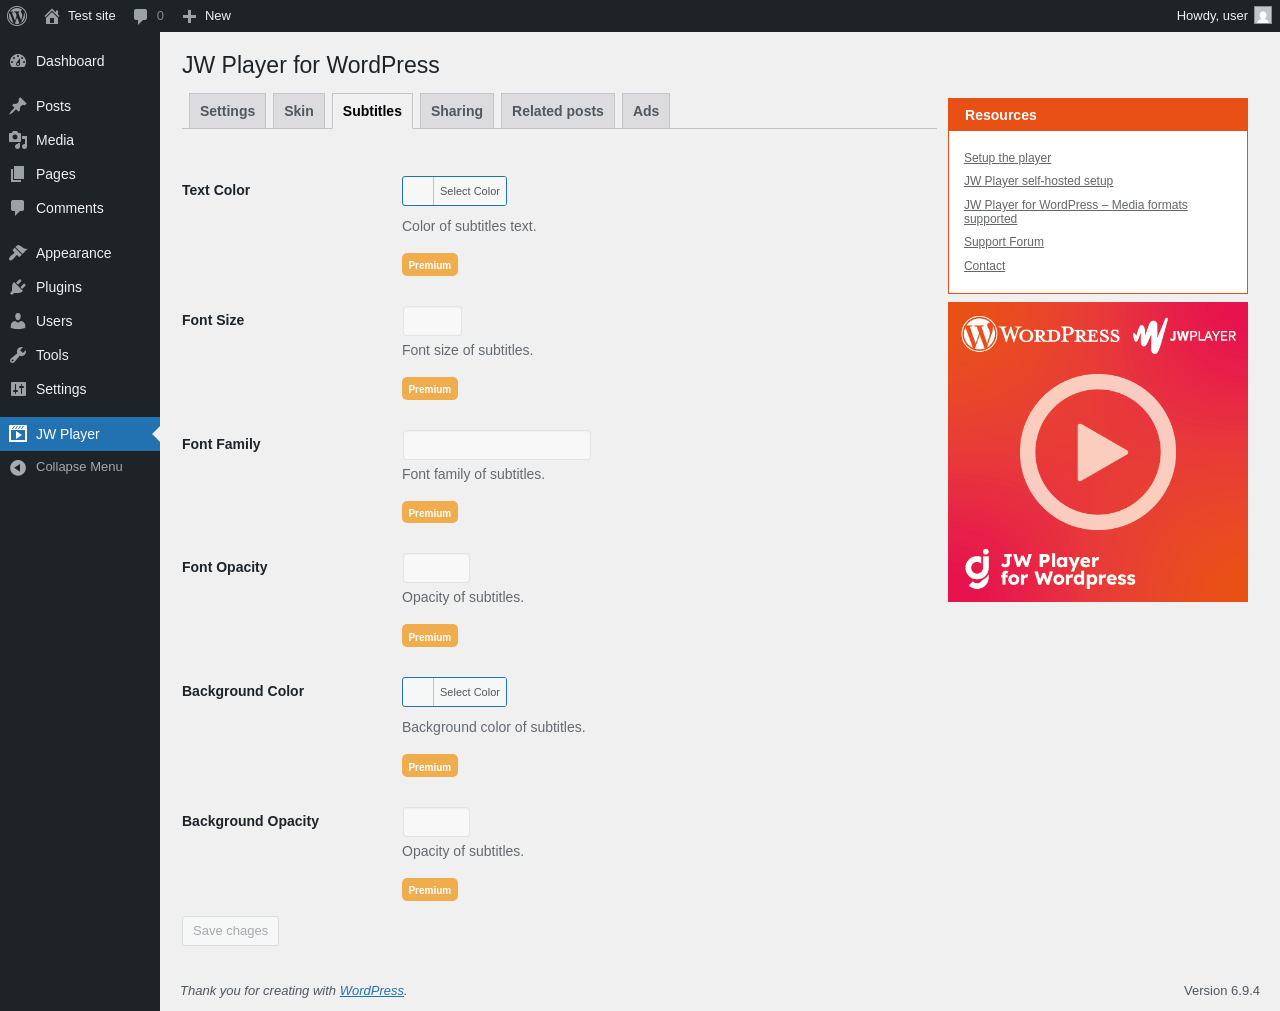Click Premium badge under Font Family
This screenshot has height=1011, width=1280.
pos(430,513)
